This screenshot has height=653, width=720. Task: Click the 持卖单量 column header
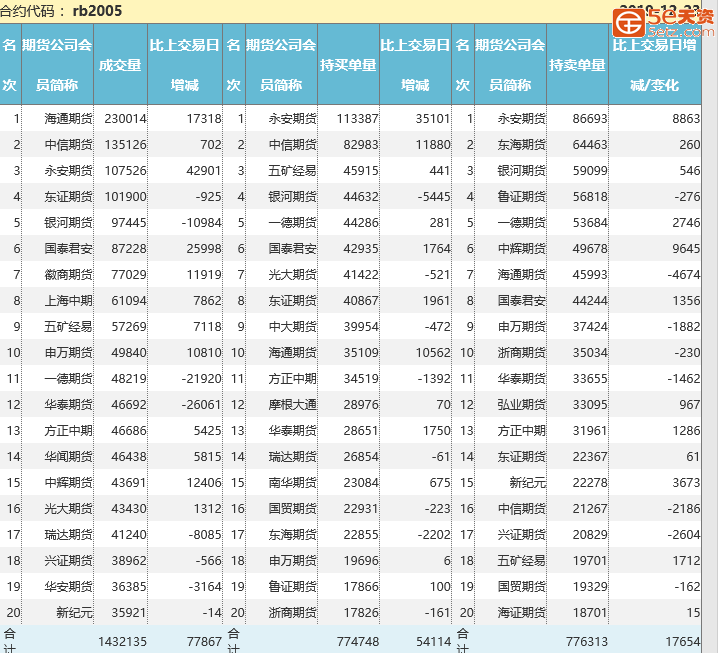(x=577, y=65)
